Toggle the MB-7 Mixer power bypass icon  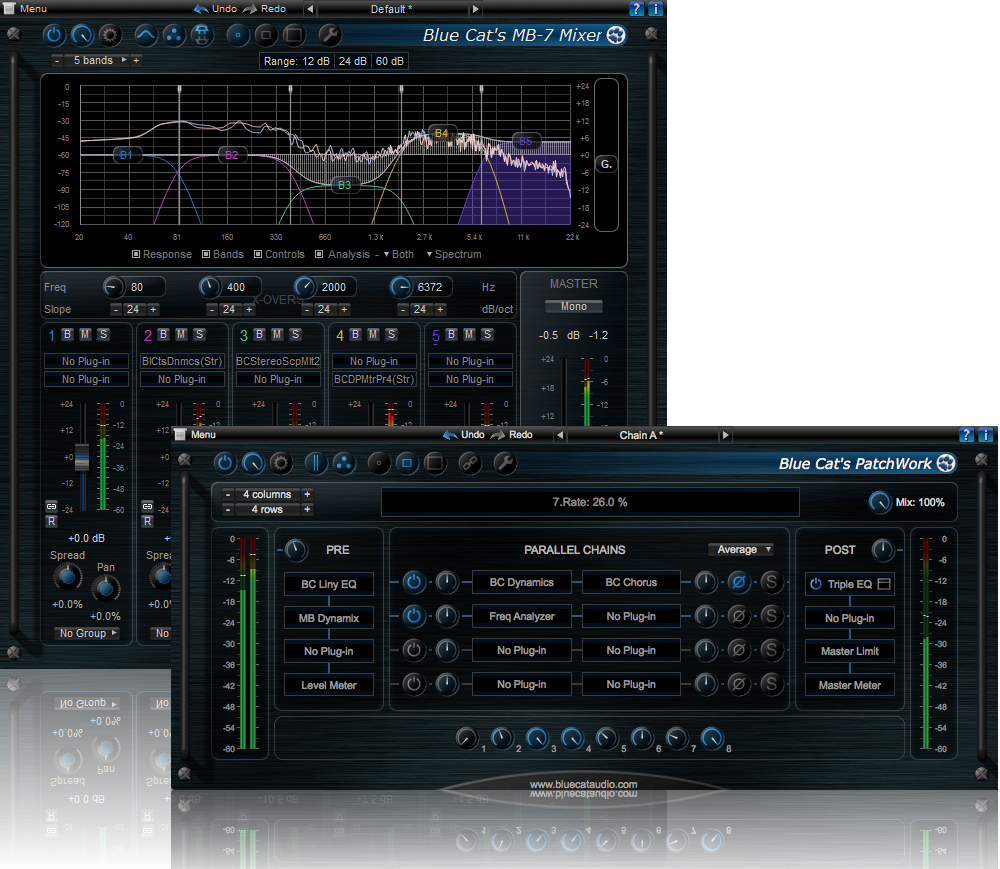coord(54,35)
